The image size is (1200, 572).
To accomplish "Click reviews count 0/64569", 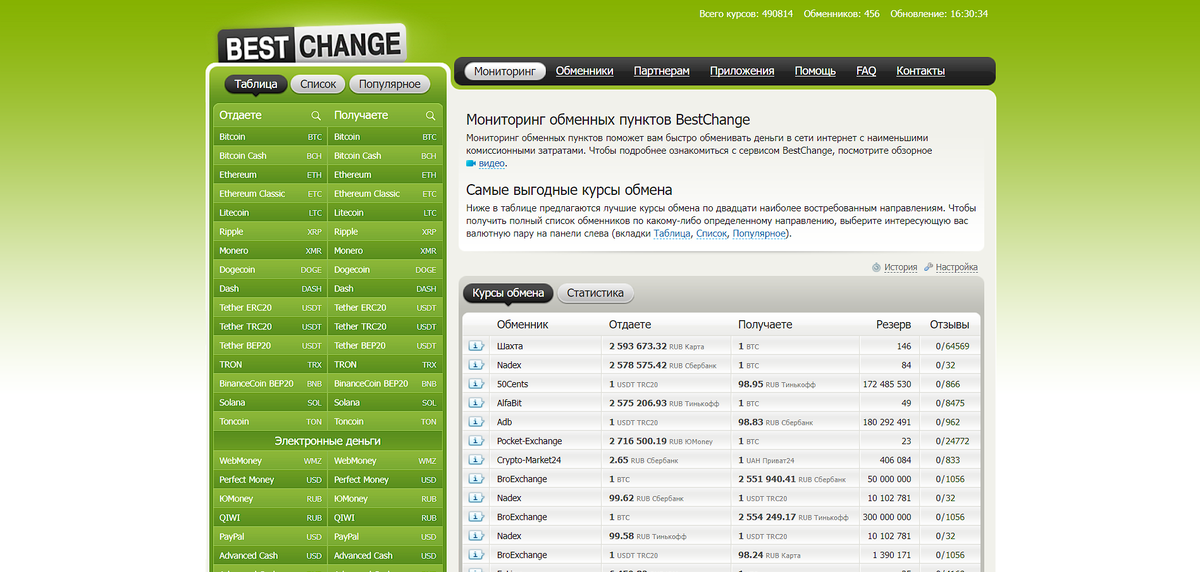I will [952, 346].
